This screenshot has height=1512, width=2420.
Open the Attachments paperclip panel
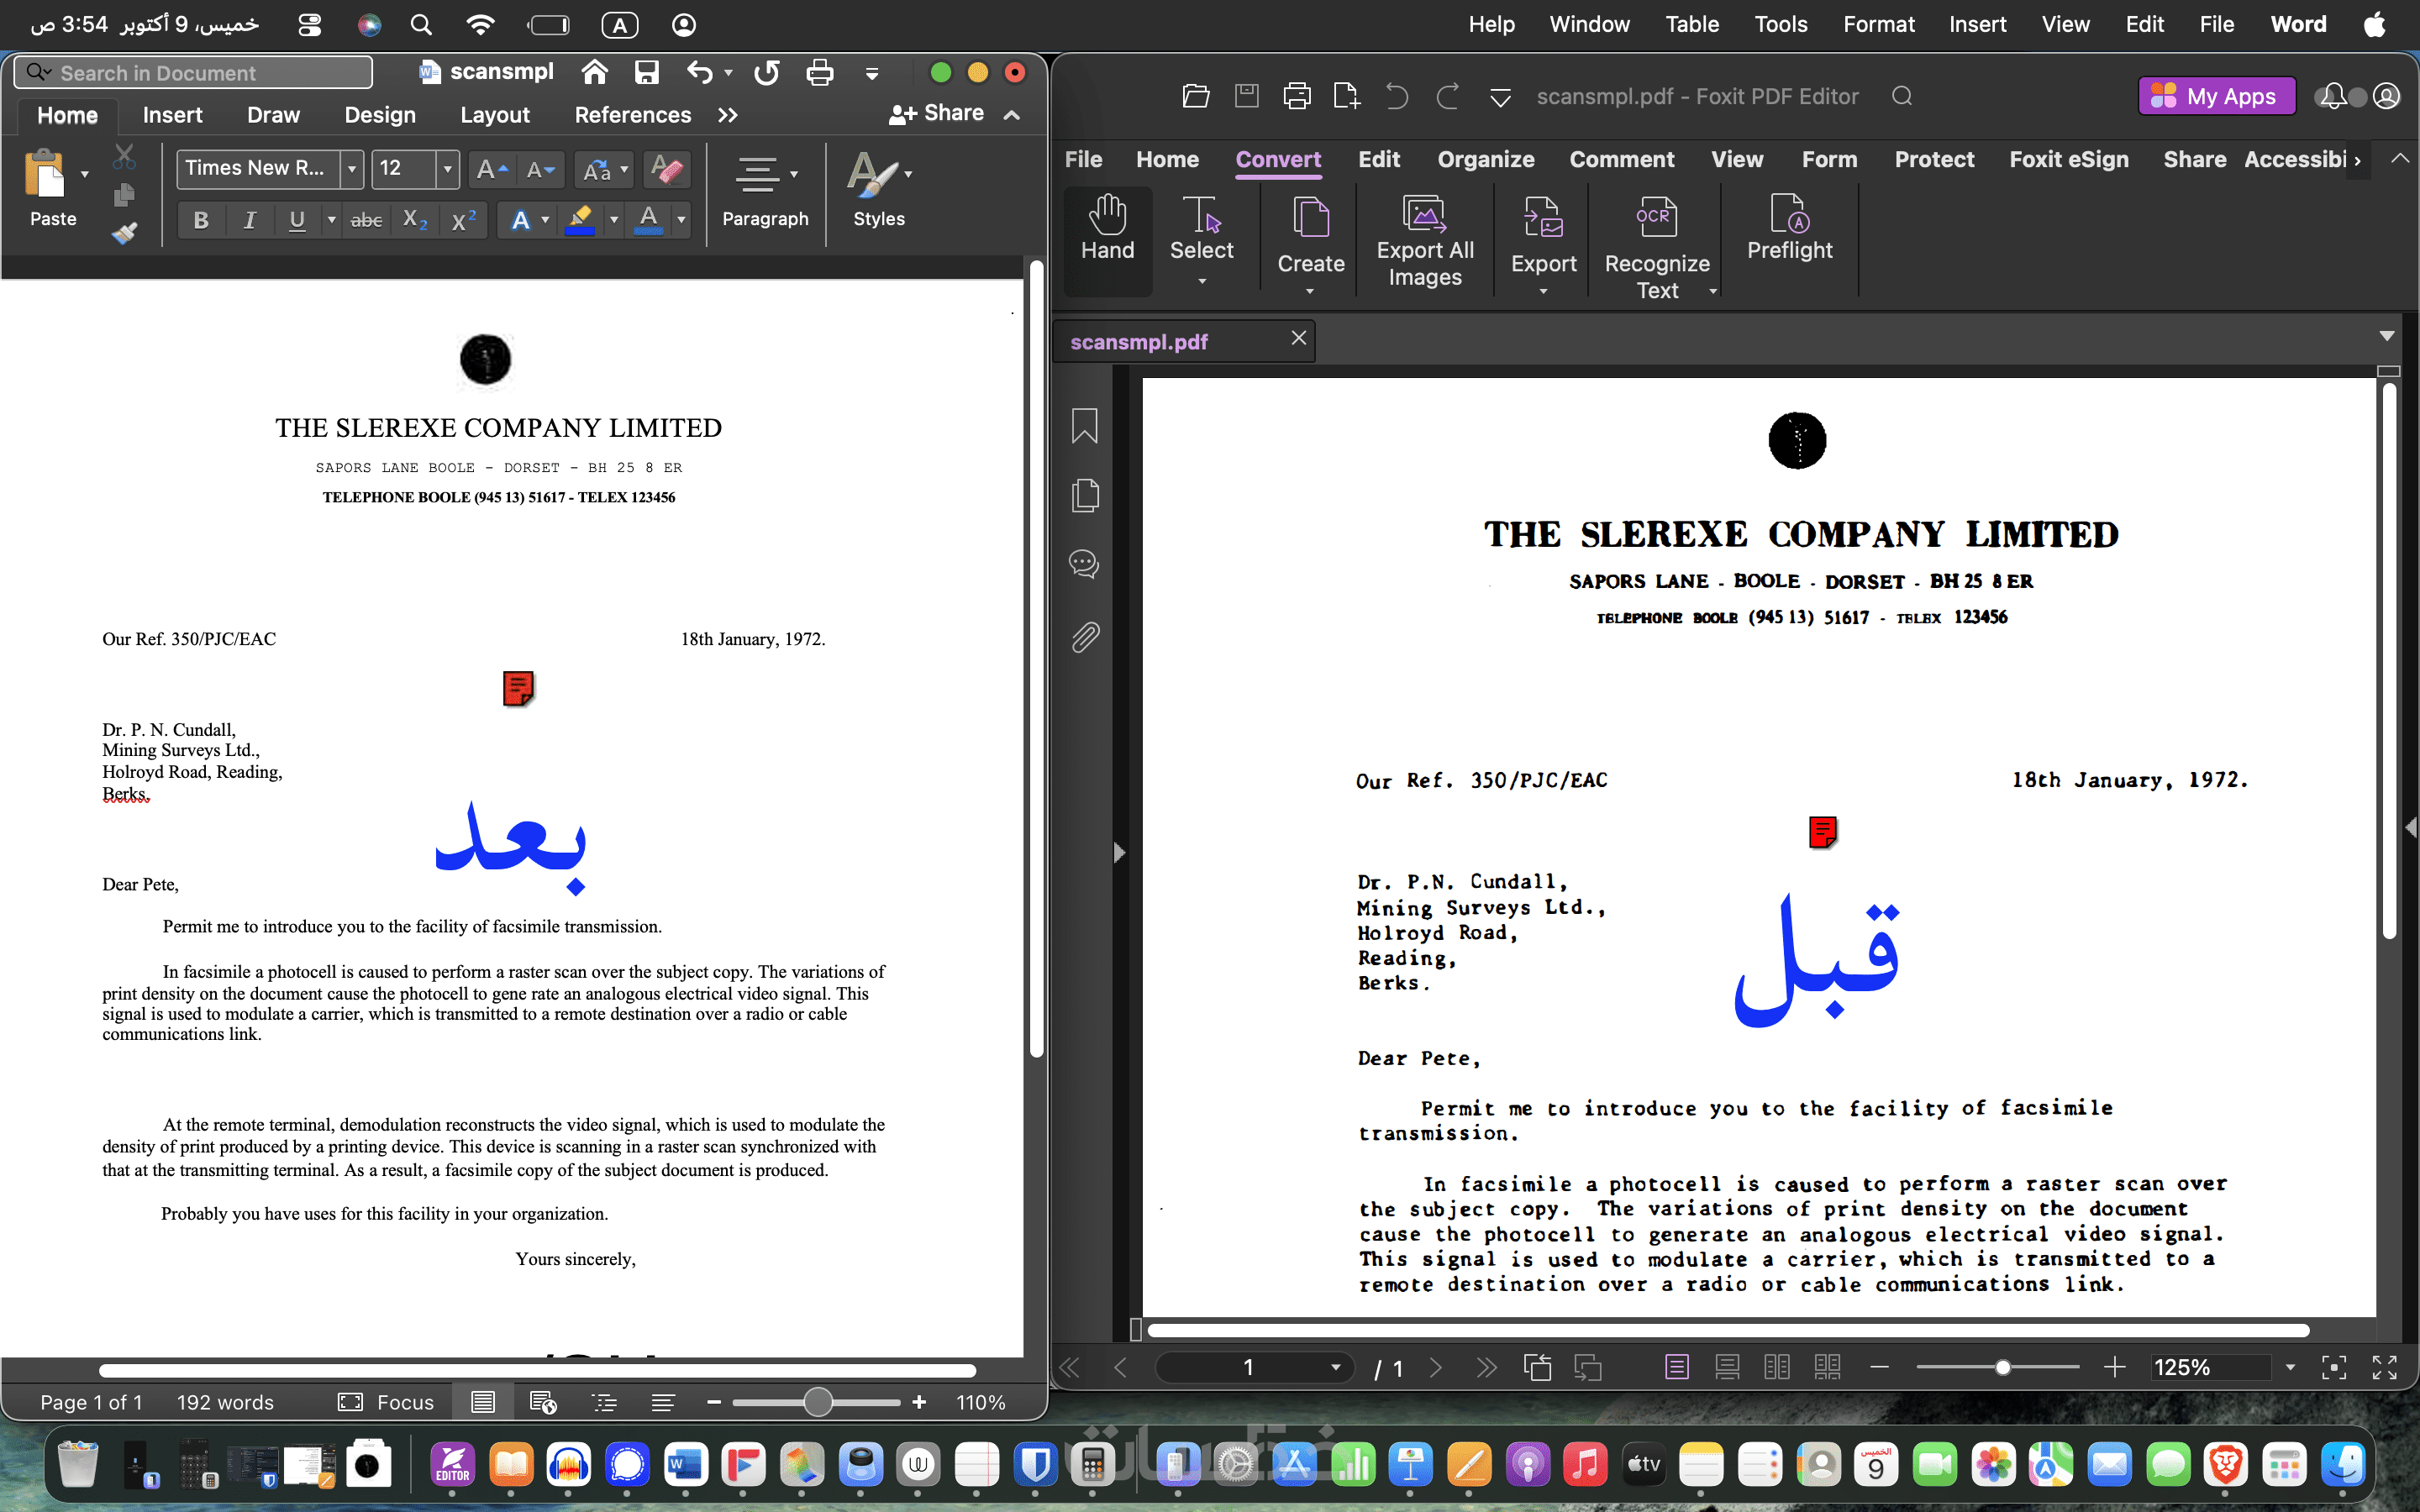coord(1084,636)
